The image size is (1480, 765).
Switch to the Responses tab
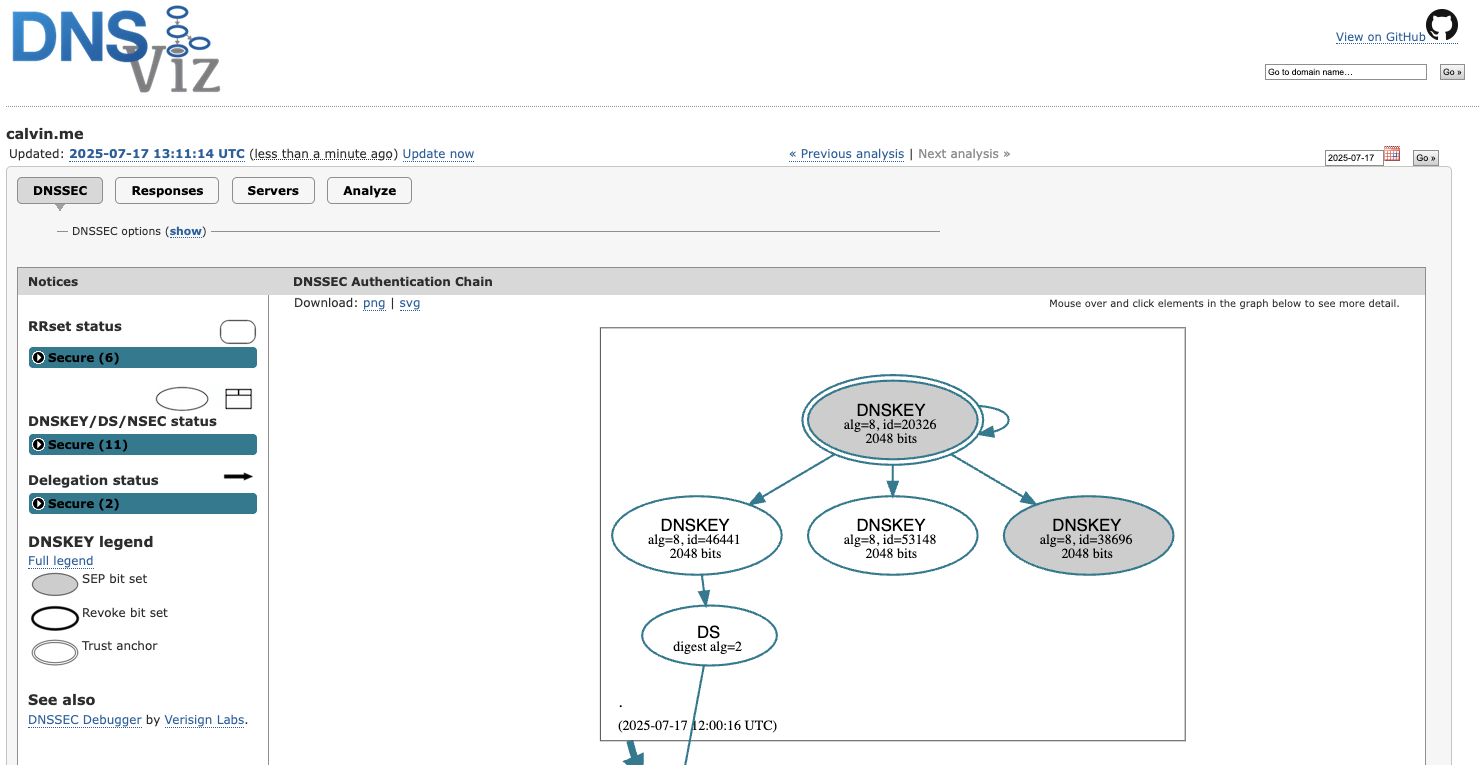pos(167,191)
